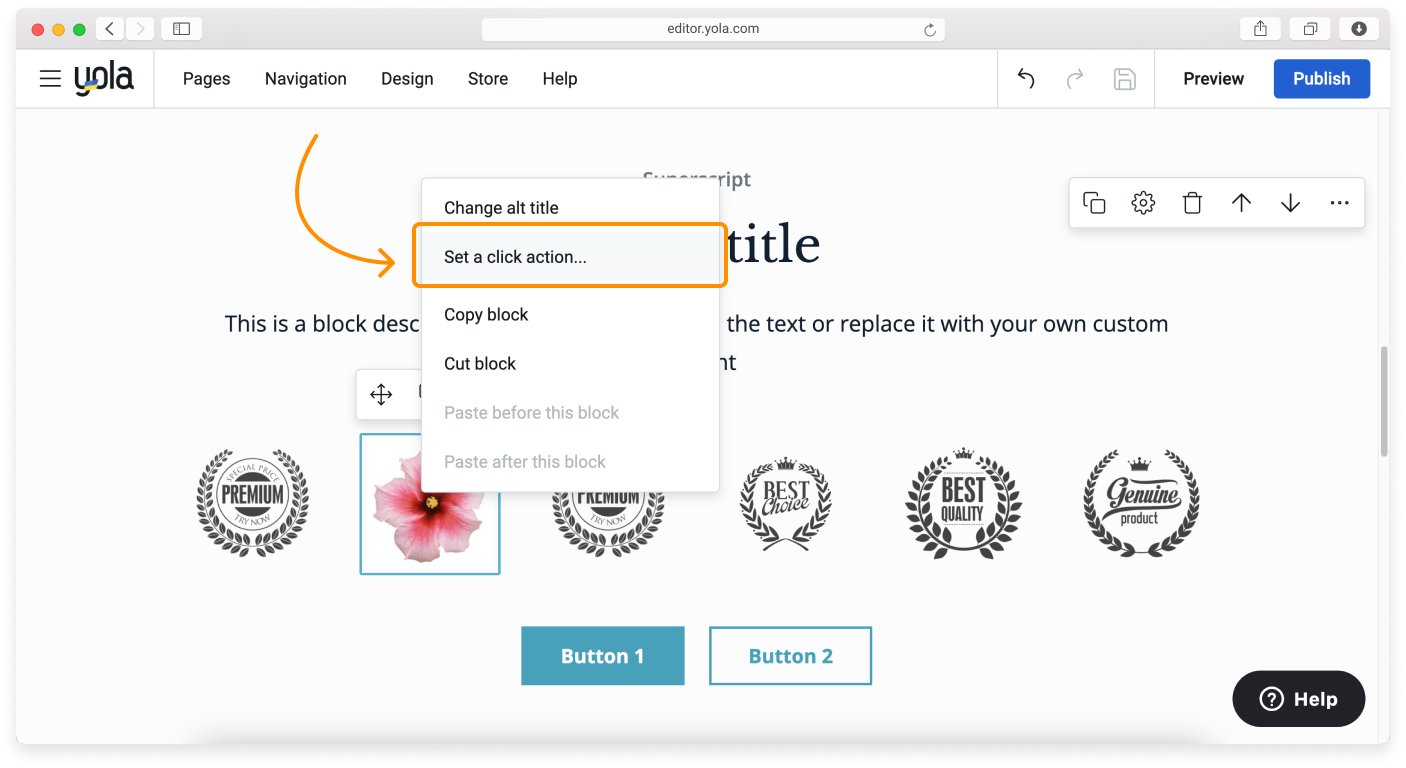Open the Design menu
Screen dimensions: 1406x768
tap(407, 79)
